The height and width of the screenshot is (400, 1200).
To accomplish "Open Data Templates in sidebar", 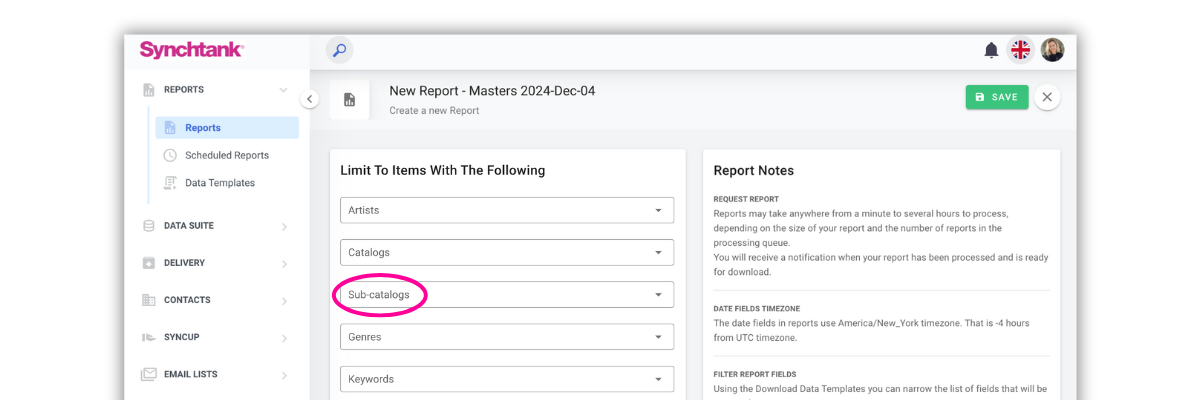I will point(219,183).
